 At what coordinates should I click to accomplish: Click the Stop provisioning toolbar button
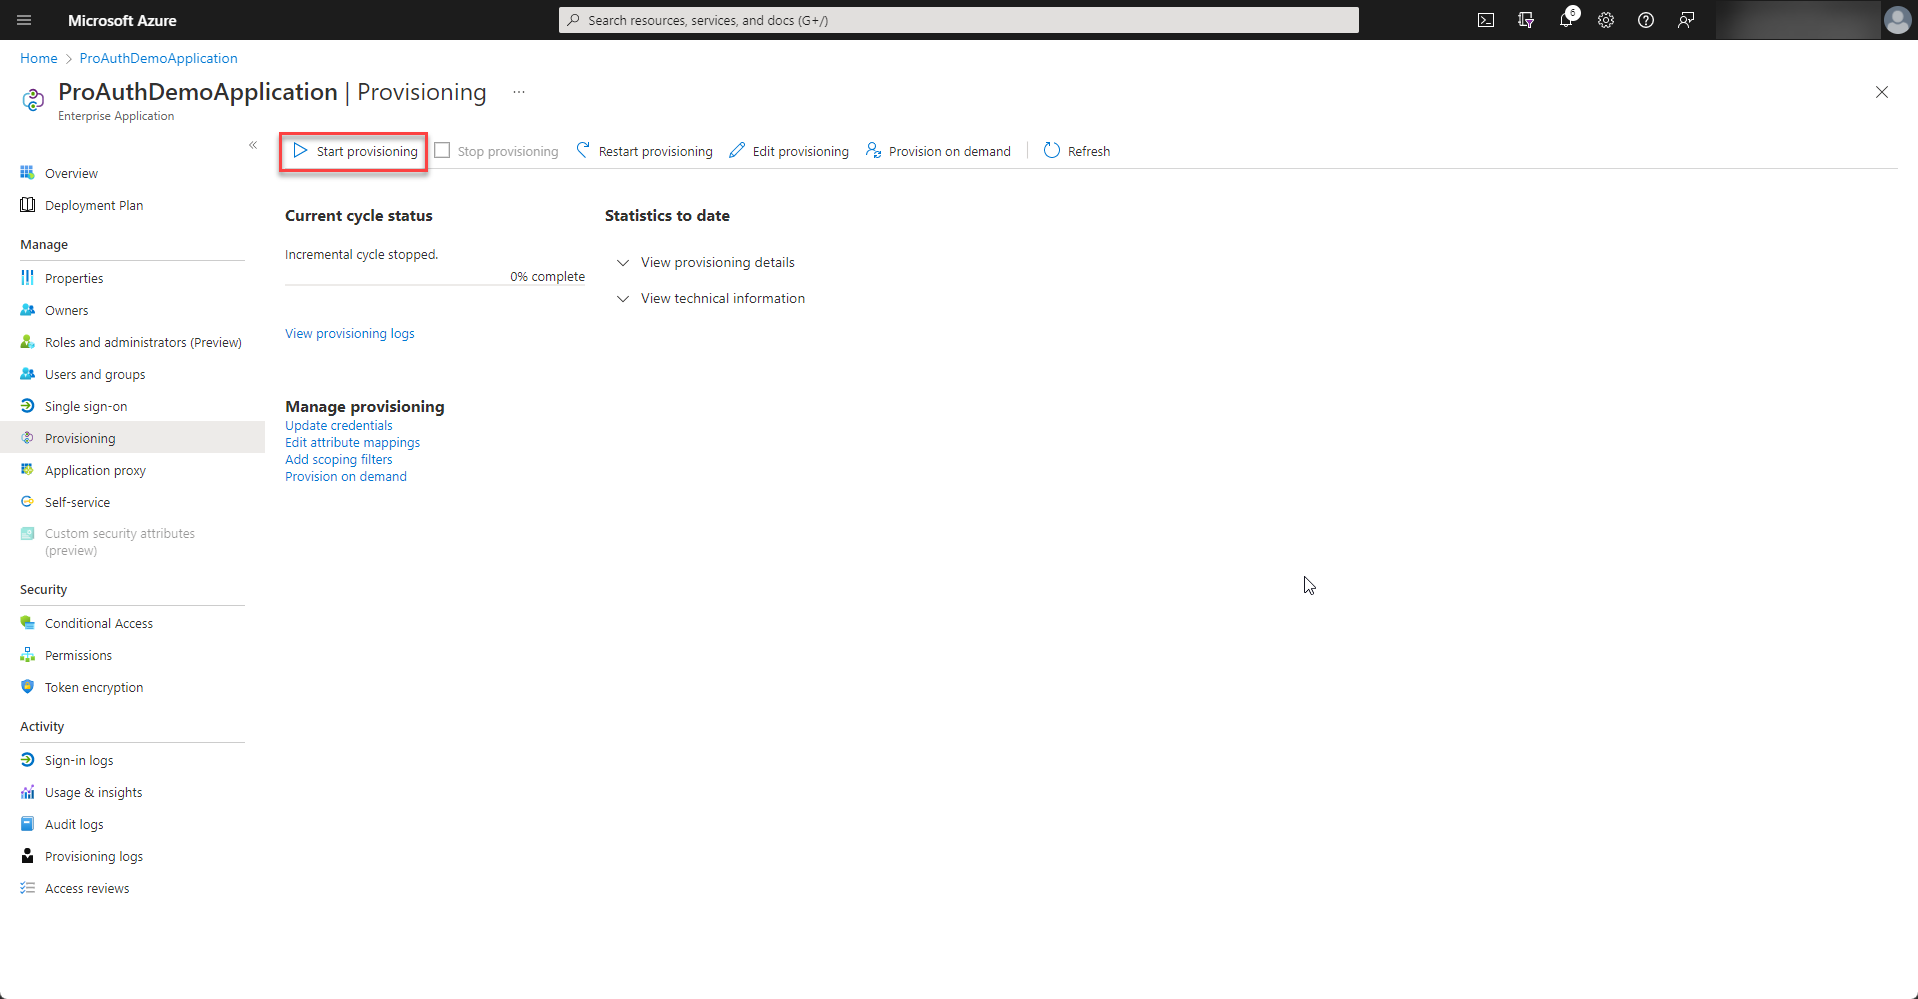point(497,151)
